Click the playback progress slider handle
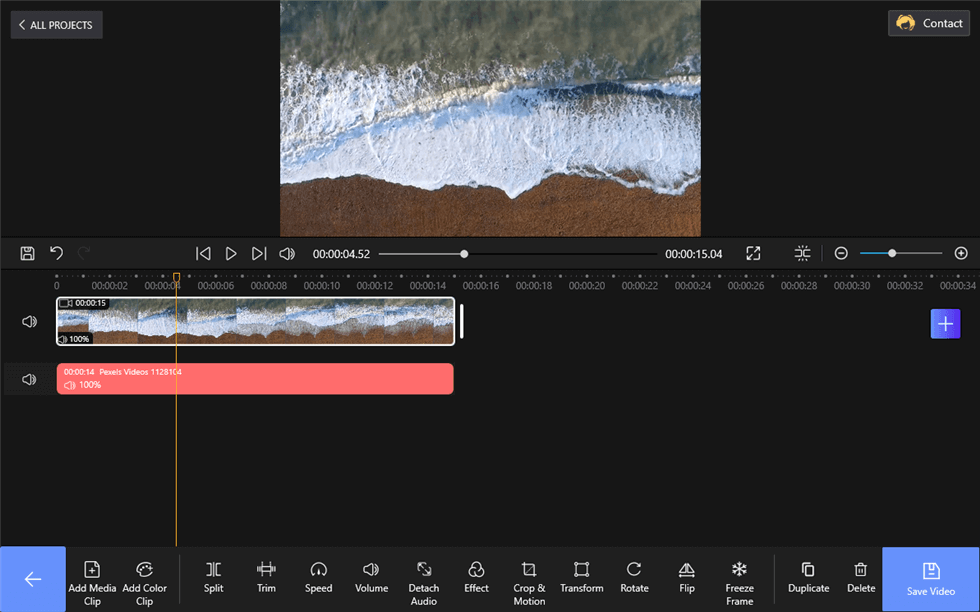 click(x=464, y=254)
